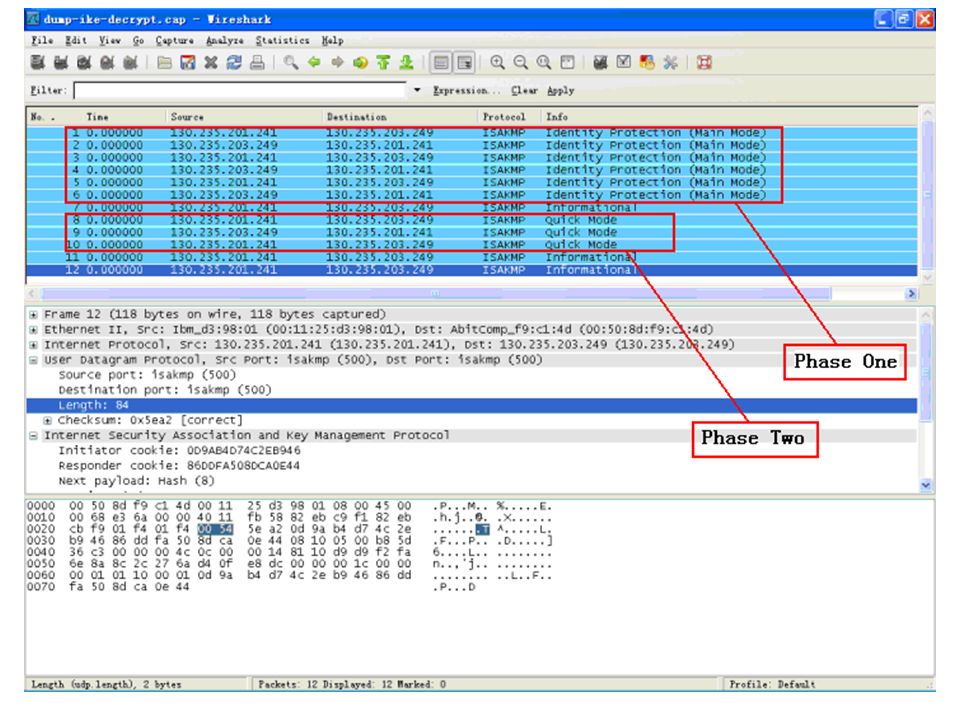Go forward in packet history
This screenshot has width=960, height=720.
[337, 62]
